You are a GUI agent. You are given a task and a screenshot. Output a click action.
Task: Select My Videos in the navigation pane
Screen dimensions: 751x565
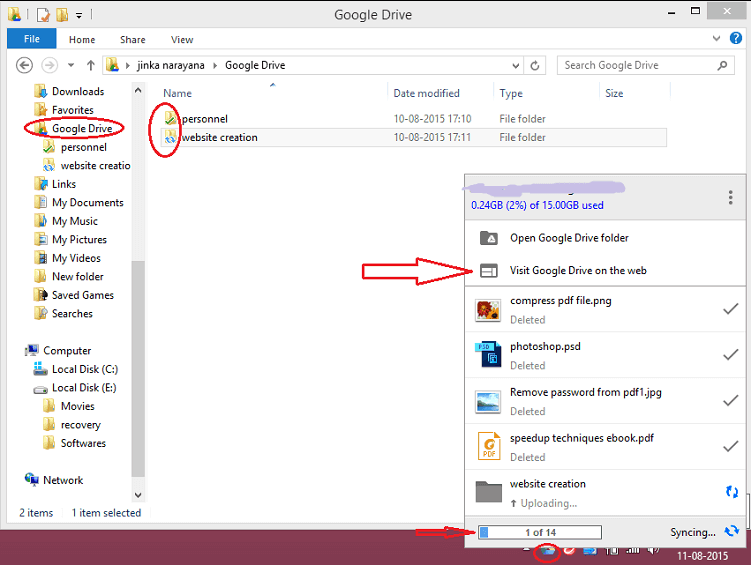tap(76, 258)
